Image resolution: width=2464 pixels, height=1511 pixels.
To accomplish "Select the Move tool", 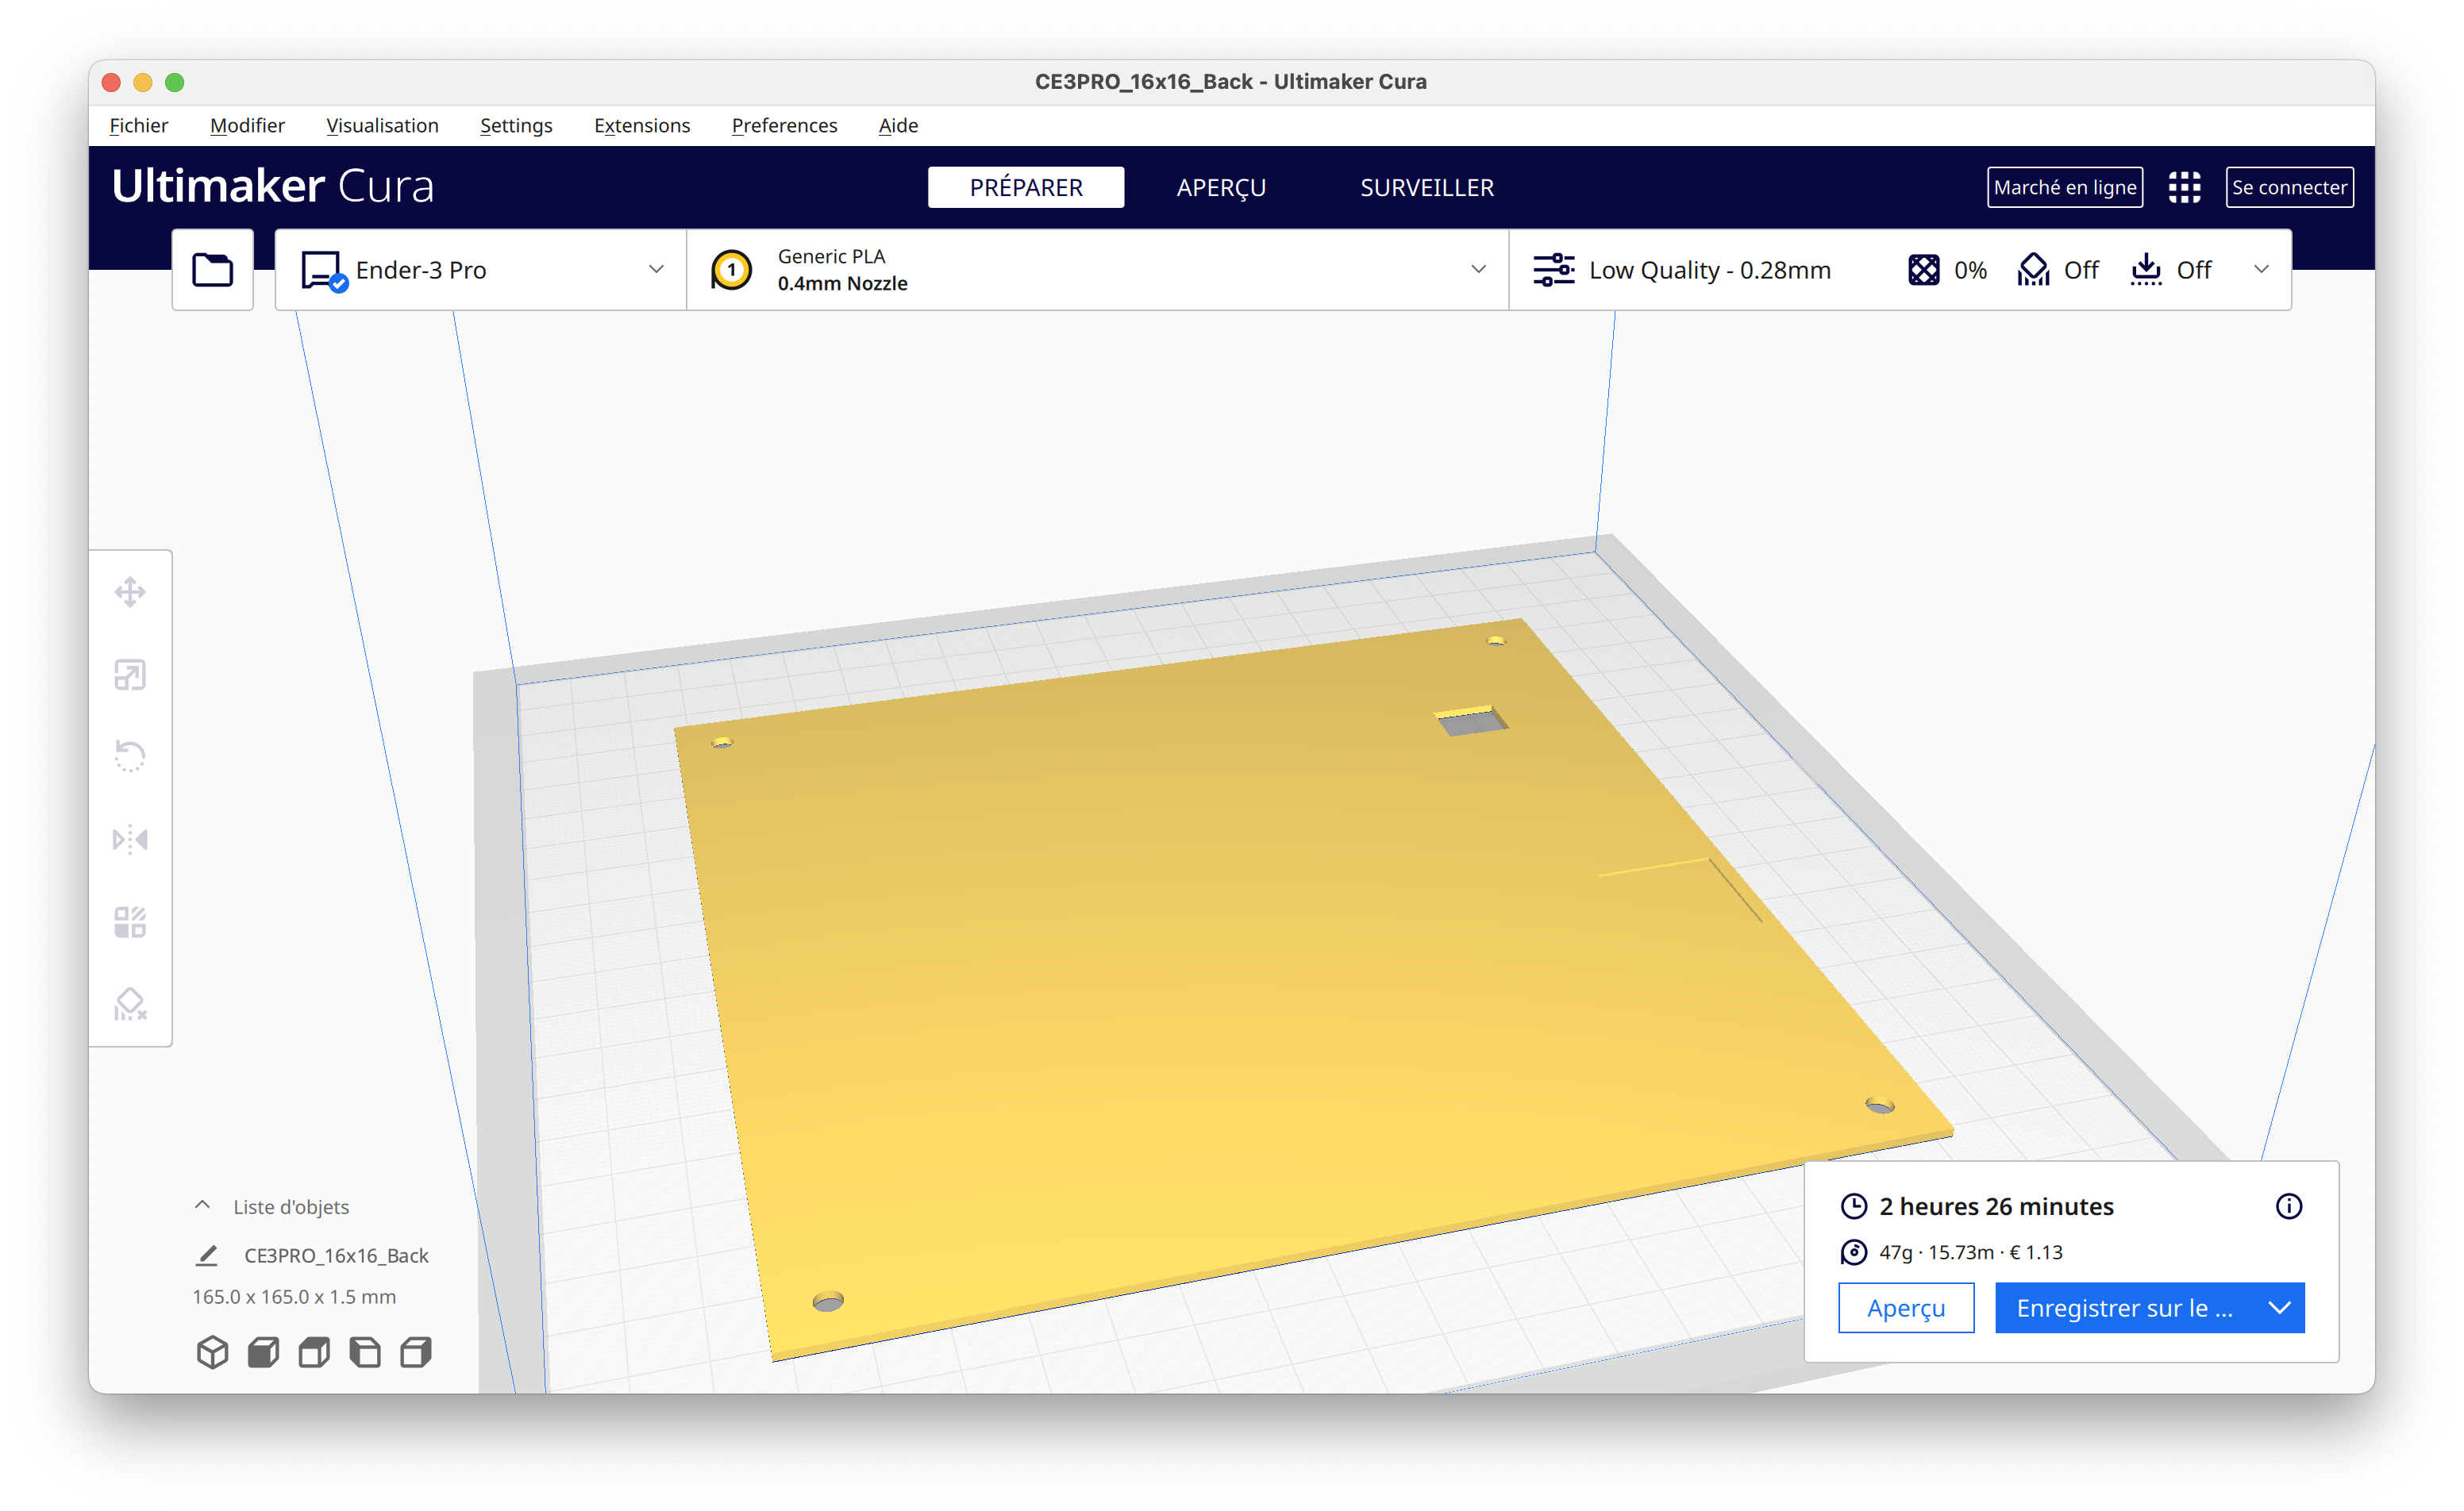I will point(130,592).
